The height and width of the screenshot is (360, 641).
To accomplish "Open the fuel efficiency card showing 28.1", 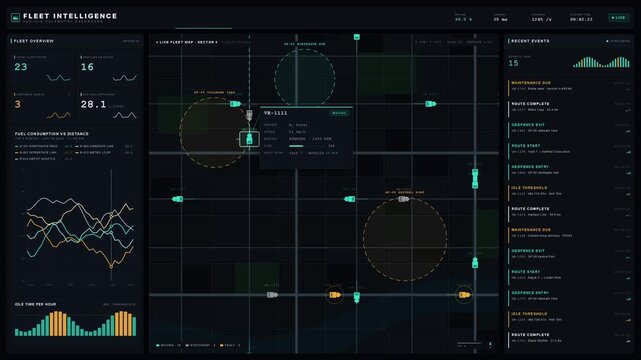I will (x=109, y=106).
